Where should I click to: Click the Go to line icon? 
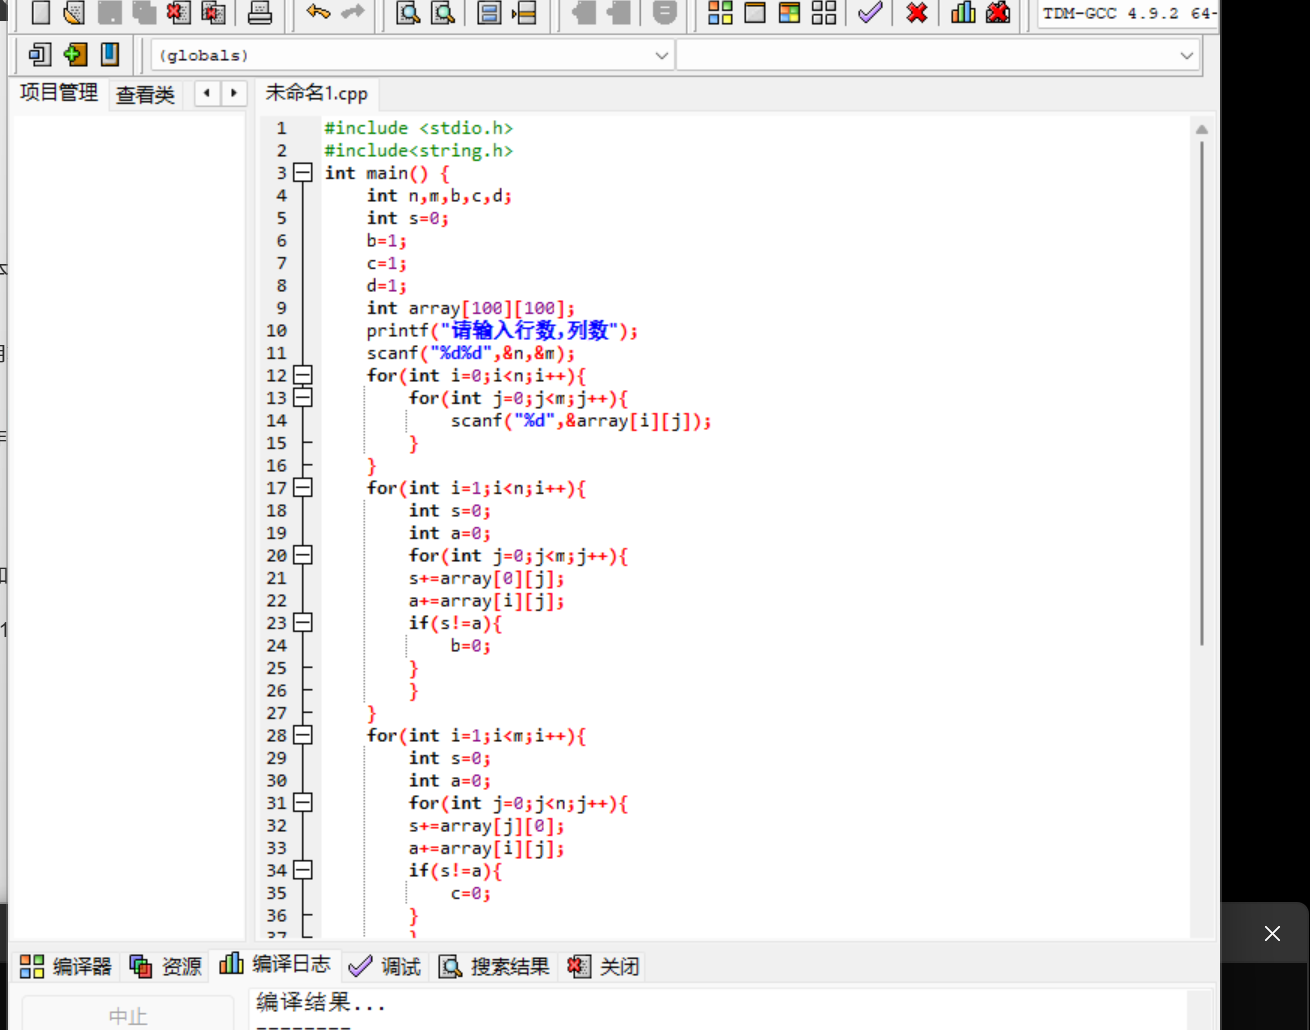[524, 13]
